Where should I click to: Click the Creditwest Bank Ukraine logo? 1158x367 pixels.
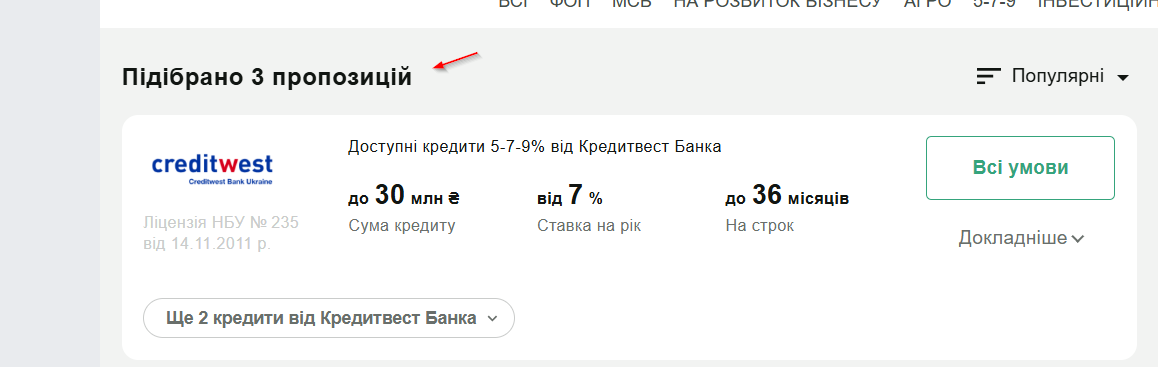coord(212,169)
